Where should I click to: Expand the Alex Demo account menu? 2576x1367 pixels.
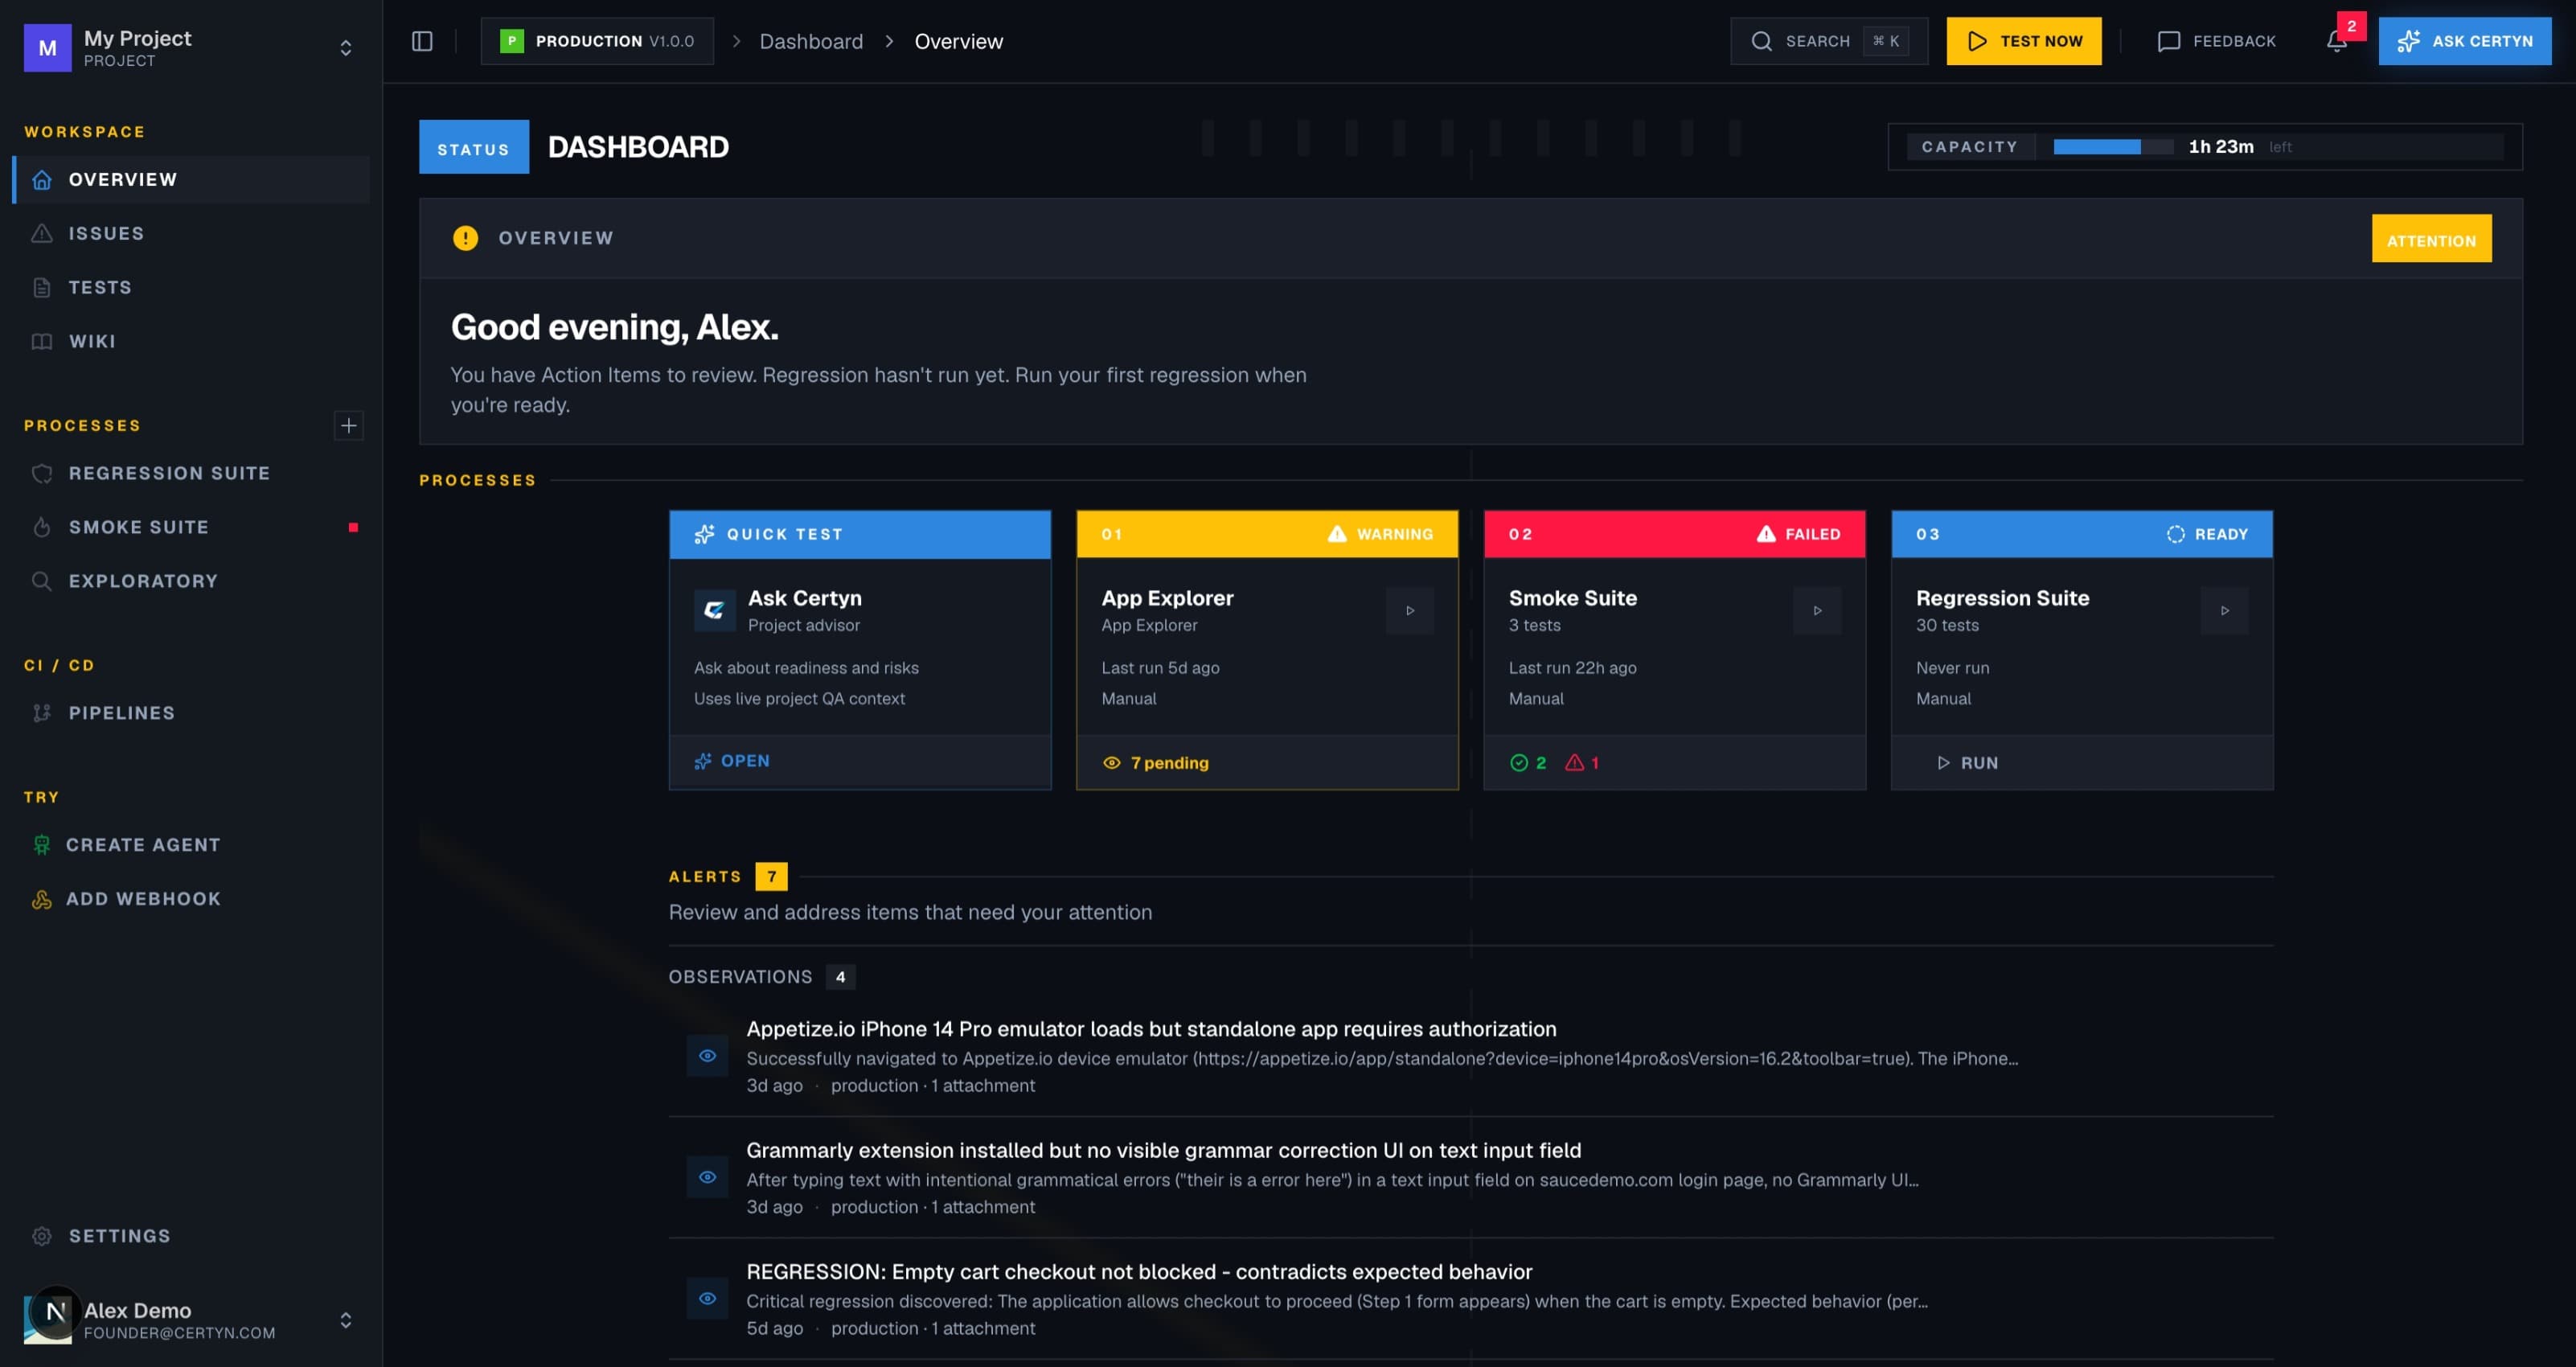point(345,1319)
